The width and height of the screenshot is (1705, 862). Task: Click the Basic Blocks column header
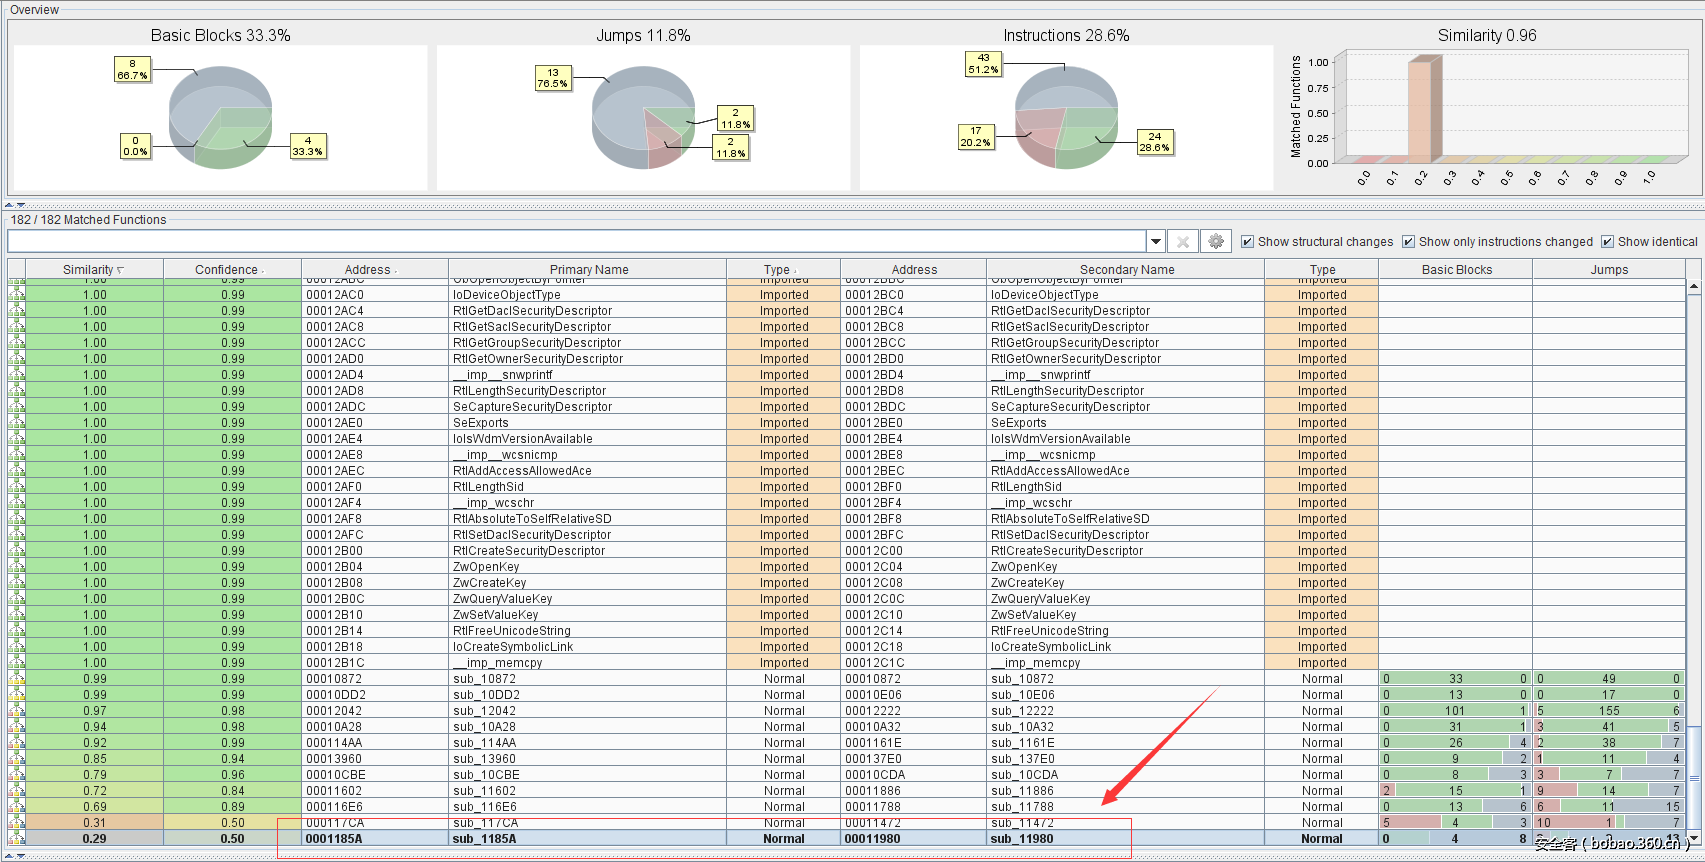1456,270
